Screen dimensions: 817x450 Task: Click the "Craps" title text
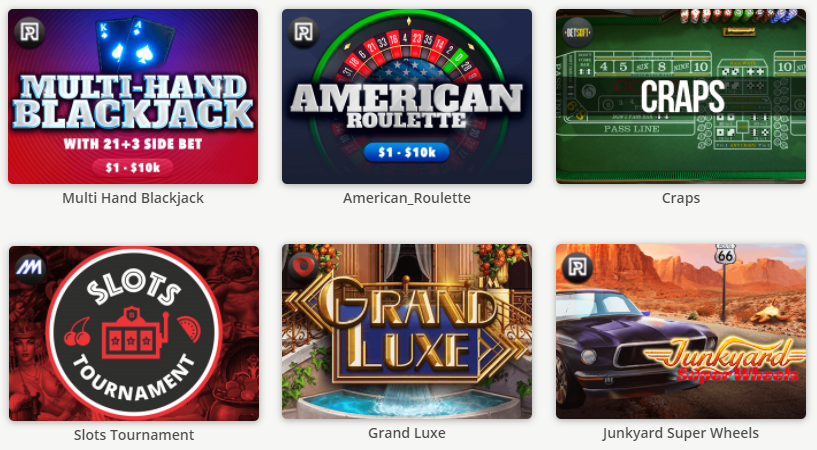(x=681, y=198)
